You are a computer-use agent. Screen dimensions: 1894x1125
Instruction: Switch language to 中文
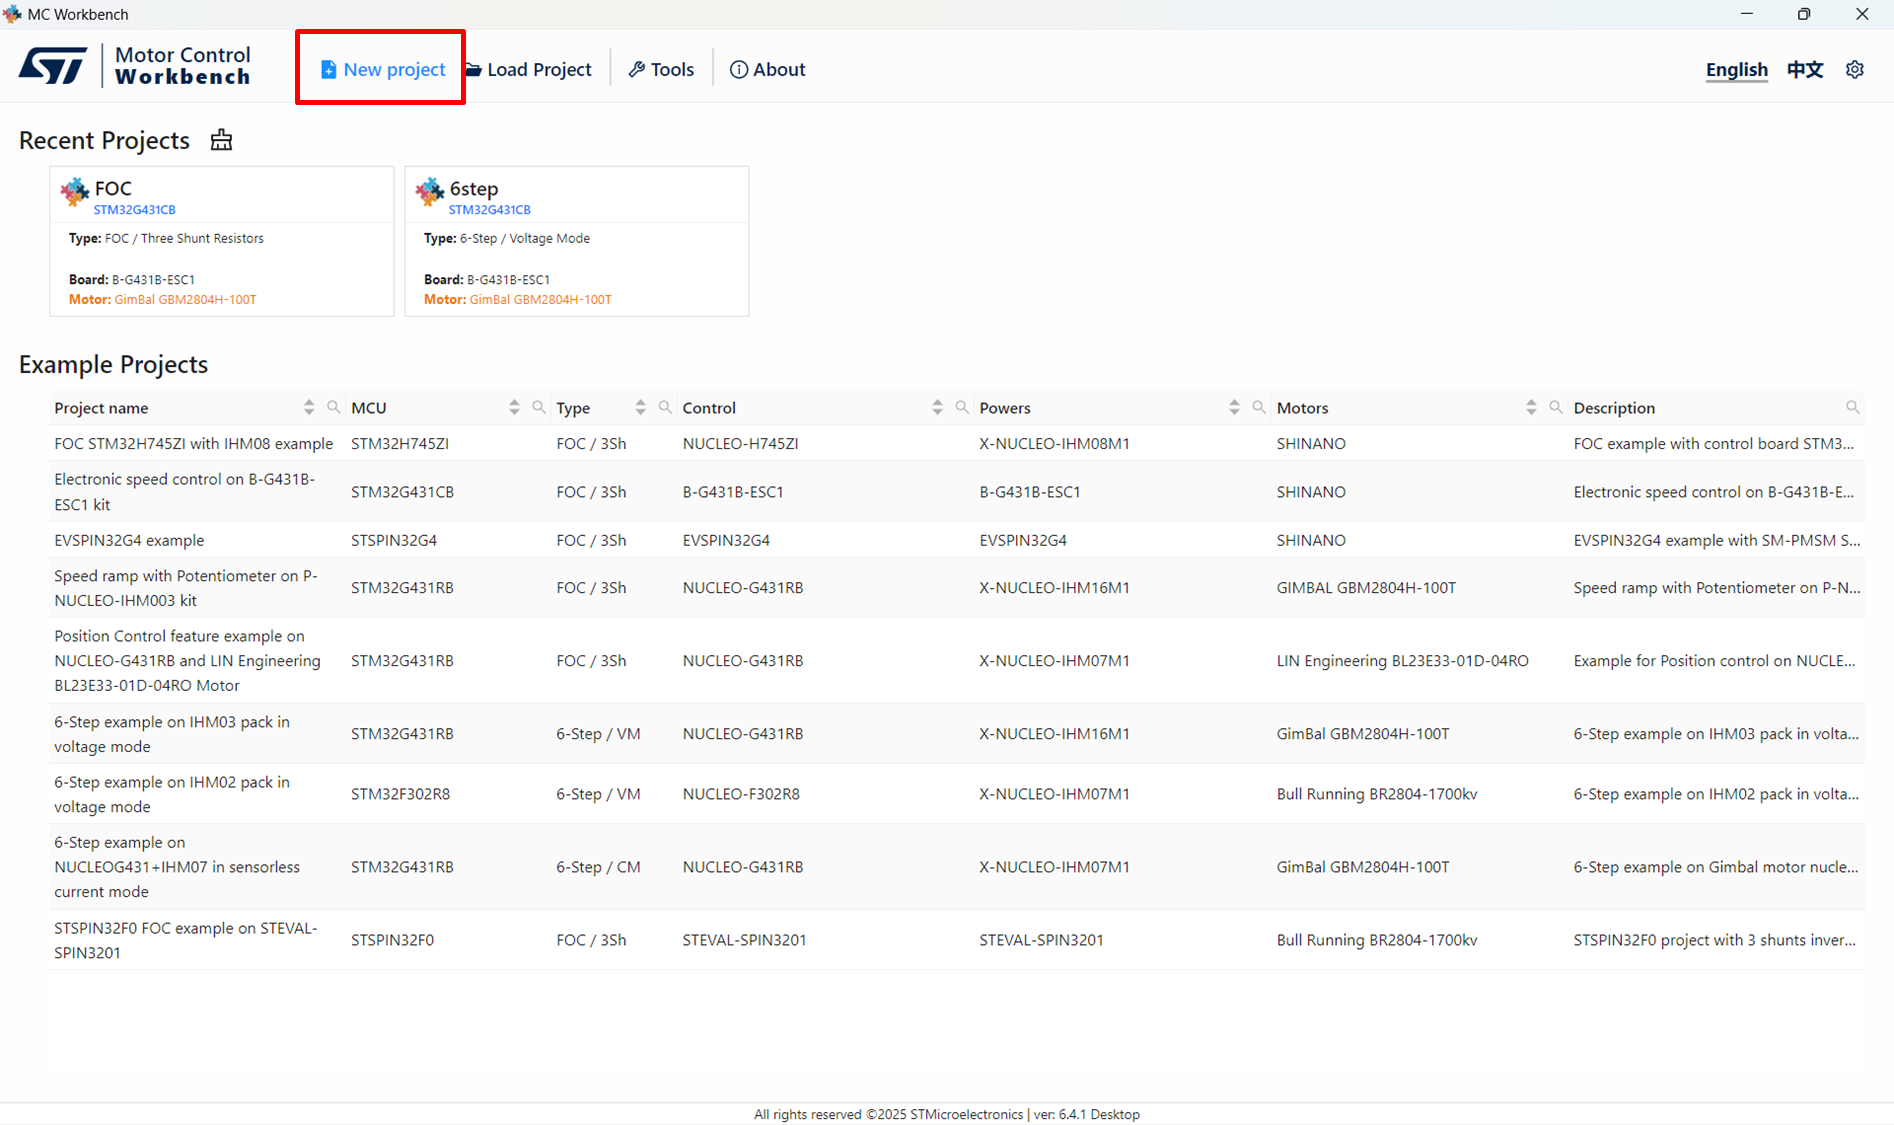pos(1805,69)
